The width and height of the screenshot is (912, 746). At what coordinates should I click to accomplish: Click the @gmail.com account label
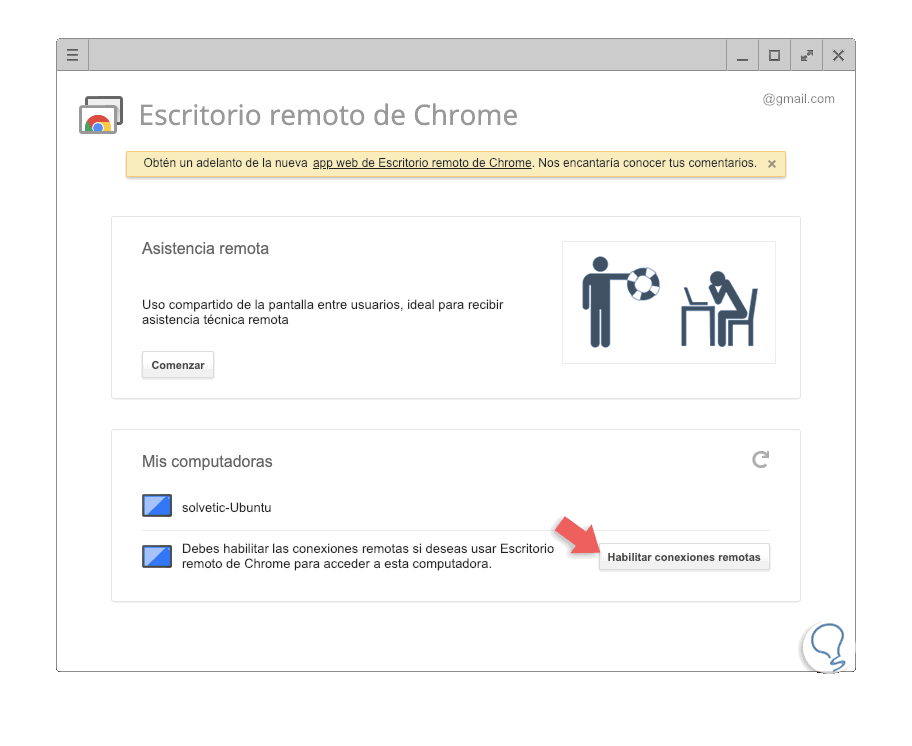[799, 99]
